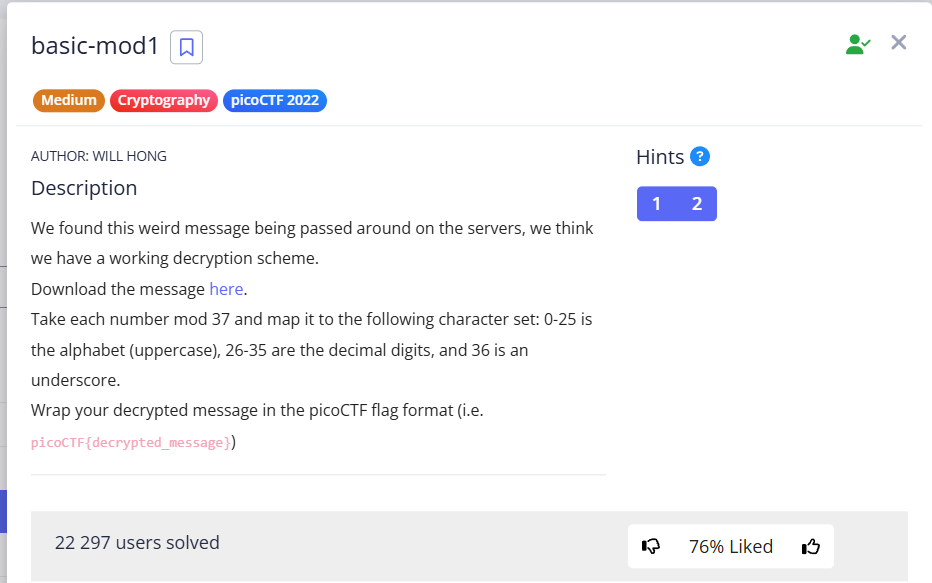Dislike the challenge with thumbs down

click(651, 546)
